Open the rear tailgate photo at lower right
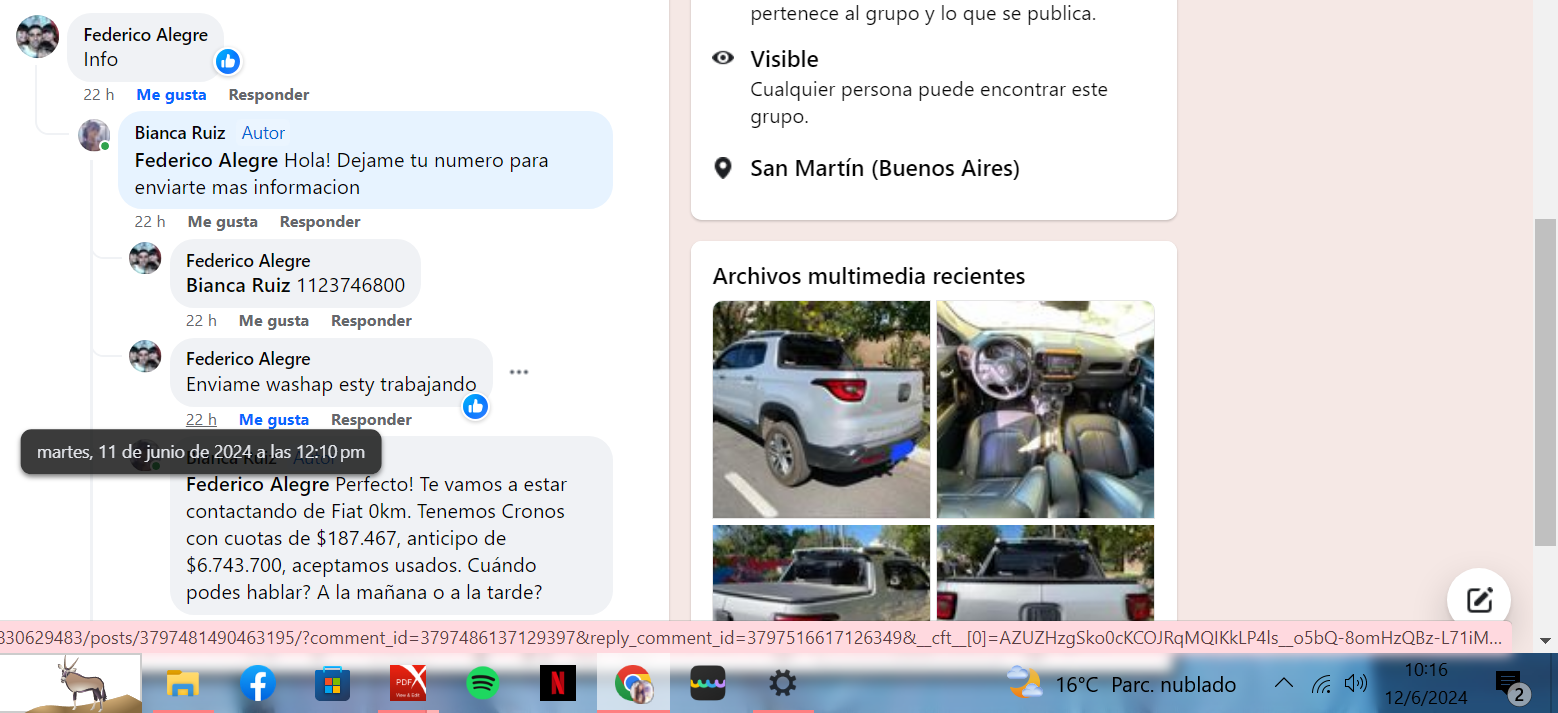The image size is (1558, 713). (1045, 572)
